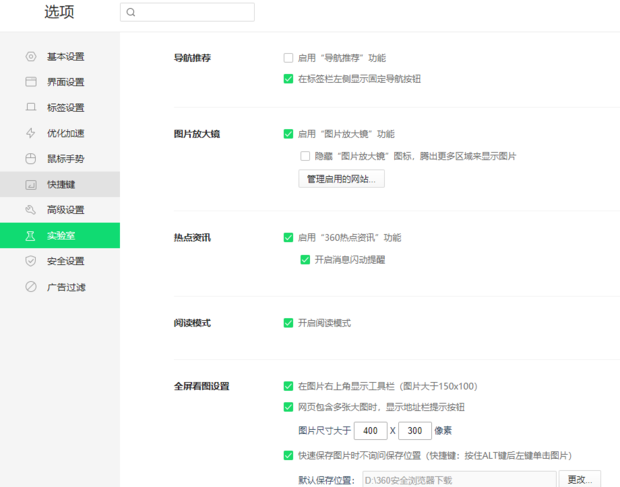Open 安全设置 page
Screen dimensions: 620x487
pyautogui.click(x=60, y=261)
